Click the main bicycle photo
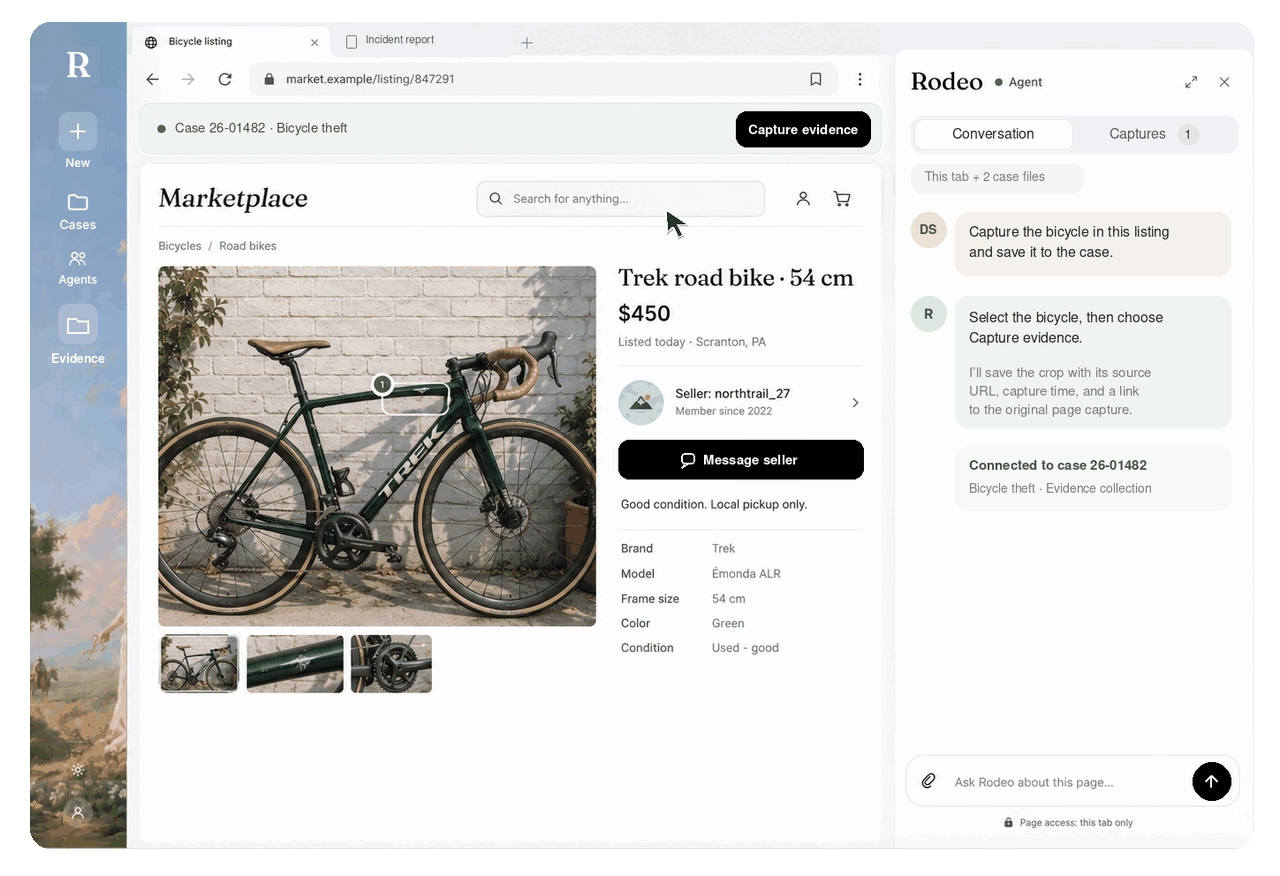Viewport: 1280px width, 876px height. tap(377, 446)
